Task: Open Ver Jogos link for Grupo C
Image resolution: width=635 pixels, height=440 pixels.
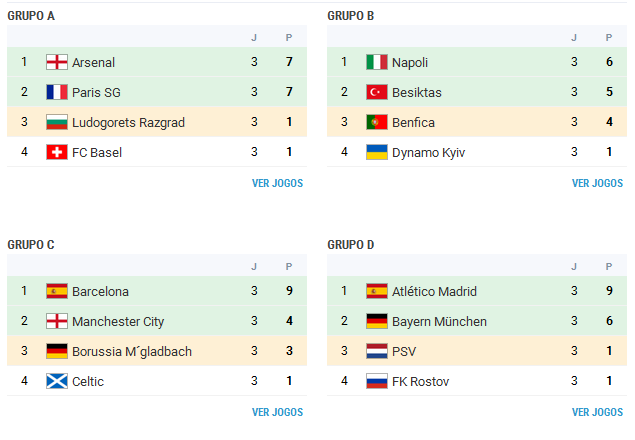Action: pos(277,412)
